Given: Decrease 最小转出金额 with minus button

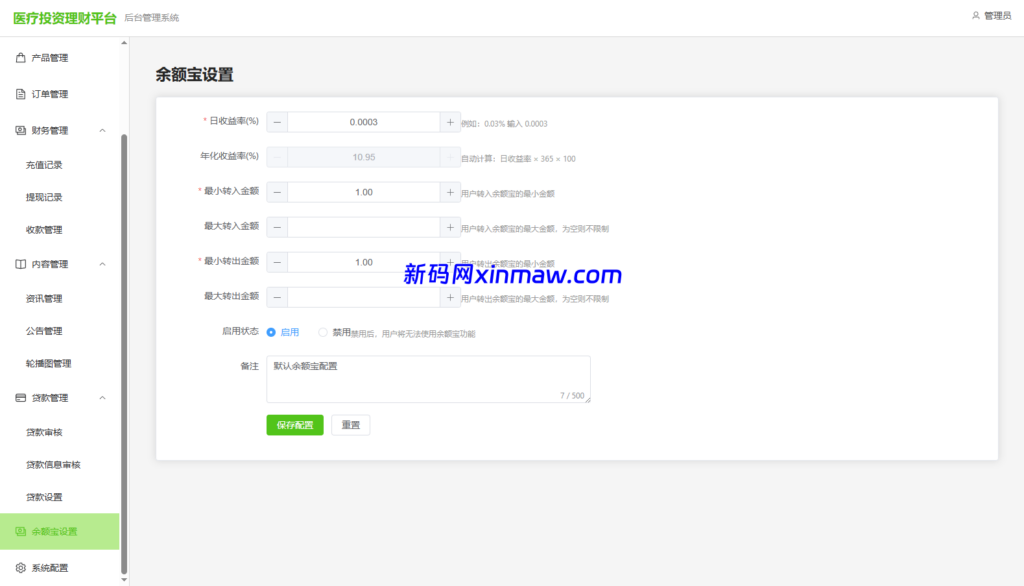Looking at the screenshot, I should [277, 262].
